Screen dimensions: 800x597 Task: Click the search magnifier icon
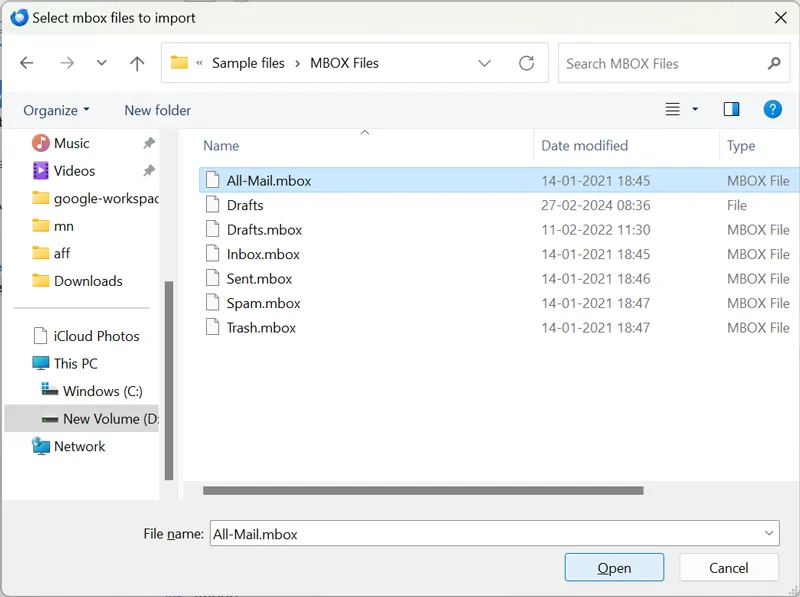(773, 63)
